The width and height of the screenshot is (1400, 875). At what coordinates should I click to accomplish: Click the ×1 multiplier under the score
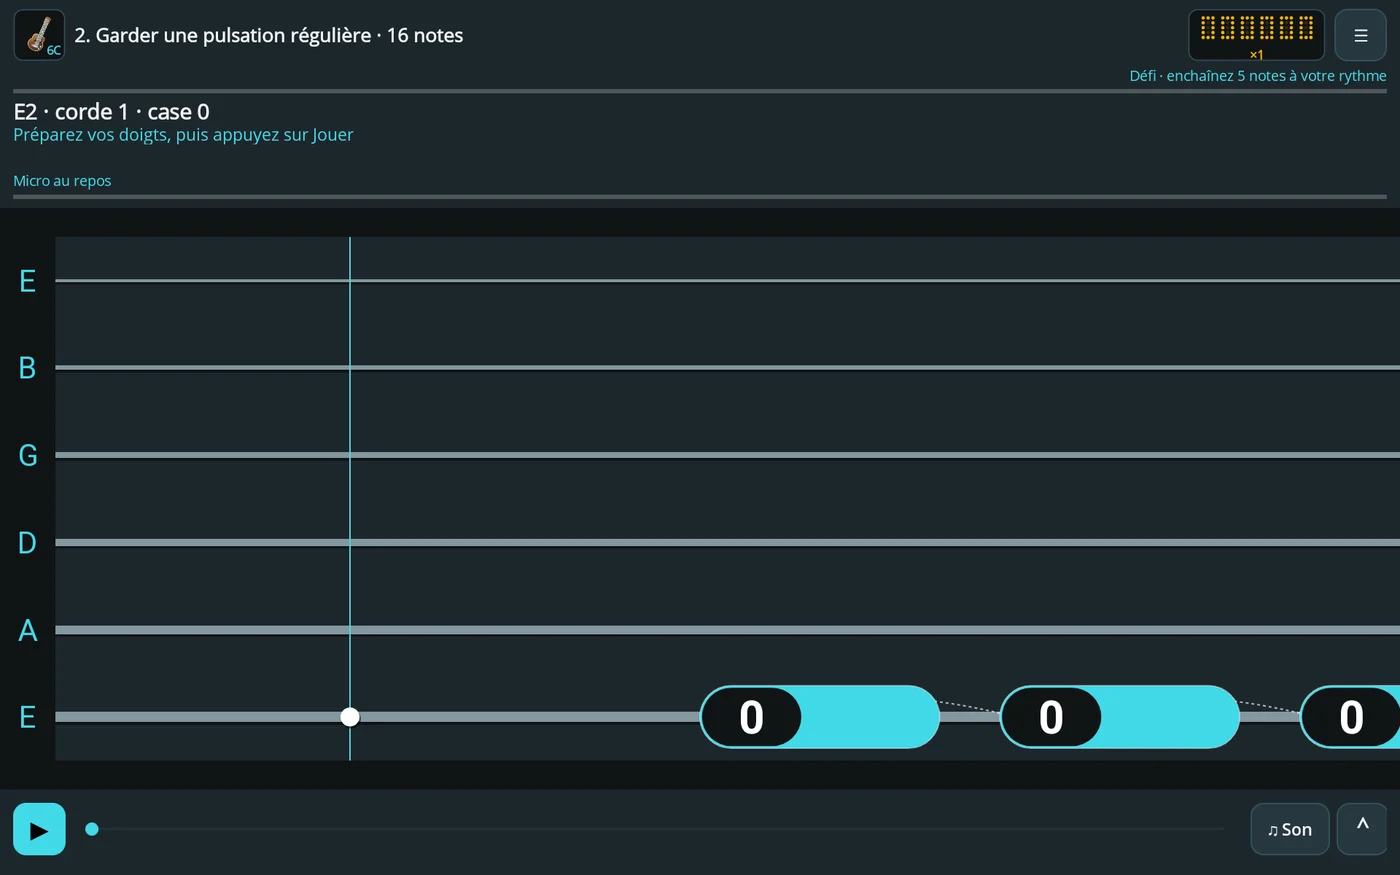tap(1256, 55)
